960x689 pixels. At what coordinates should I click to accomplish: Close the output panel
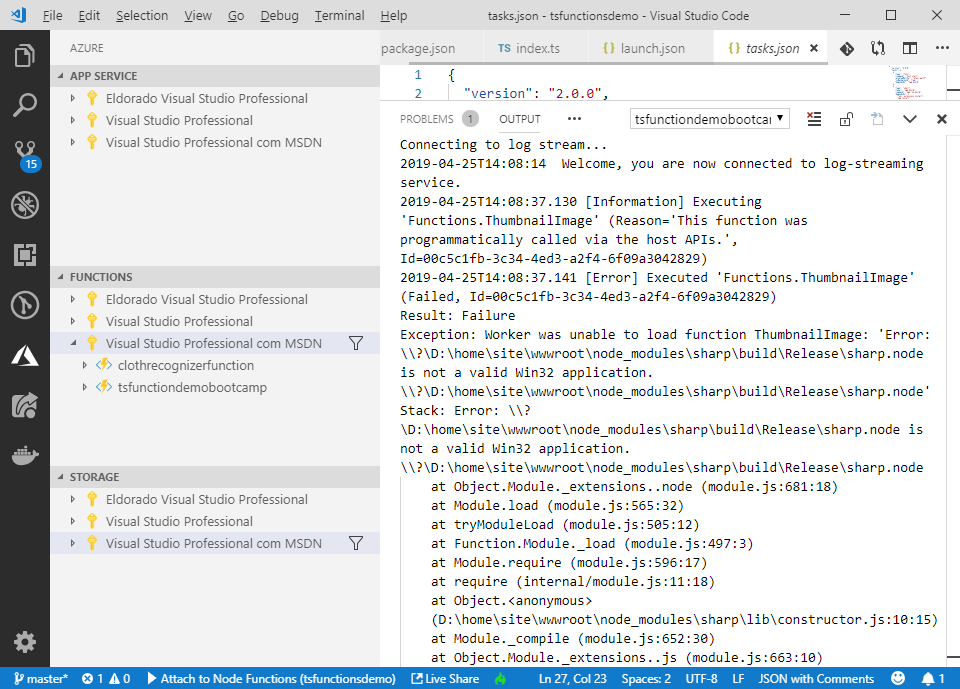point(942,119)
